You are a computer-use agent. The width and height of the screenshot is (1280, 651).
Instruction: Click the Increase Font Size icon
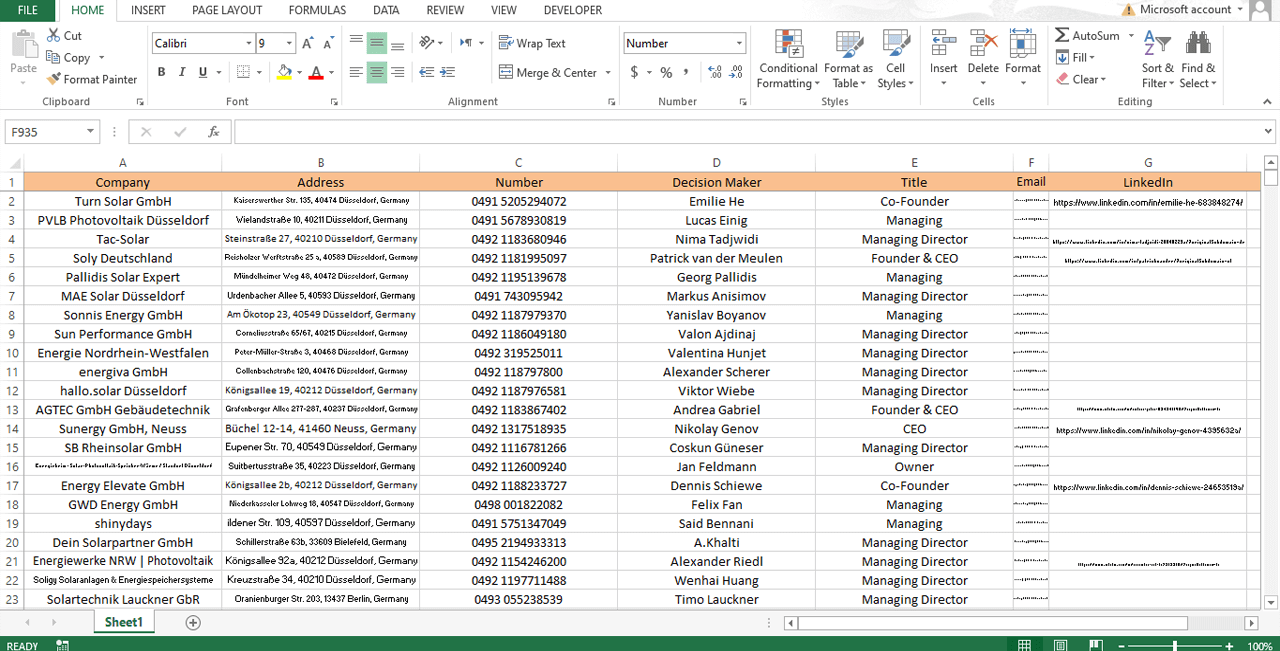coord(308,43)
